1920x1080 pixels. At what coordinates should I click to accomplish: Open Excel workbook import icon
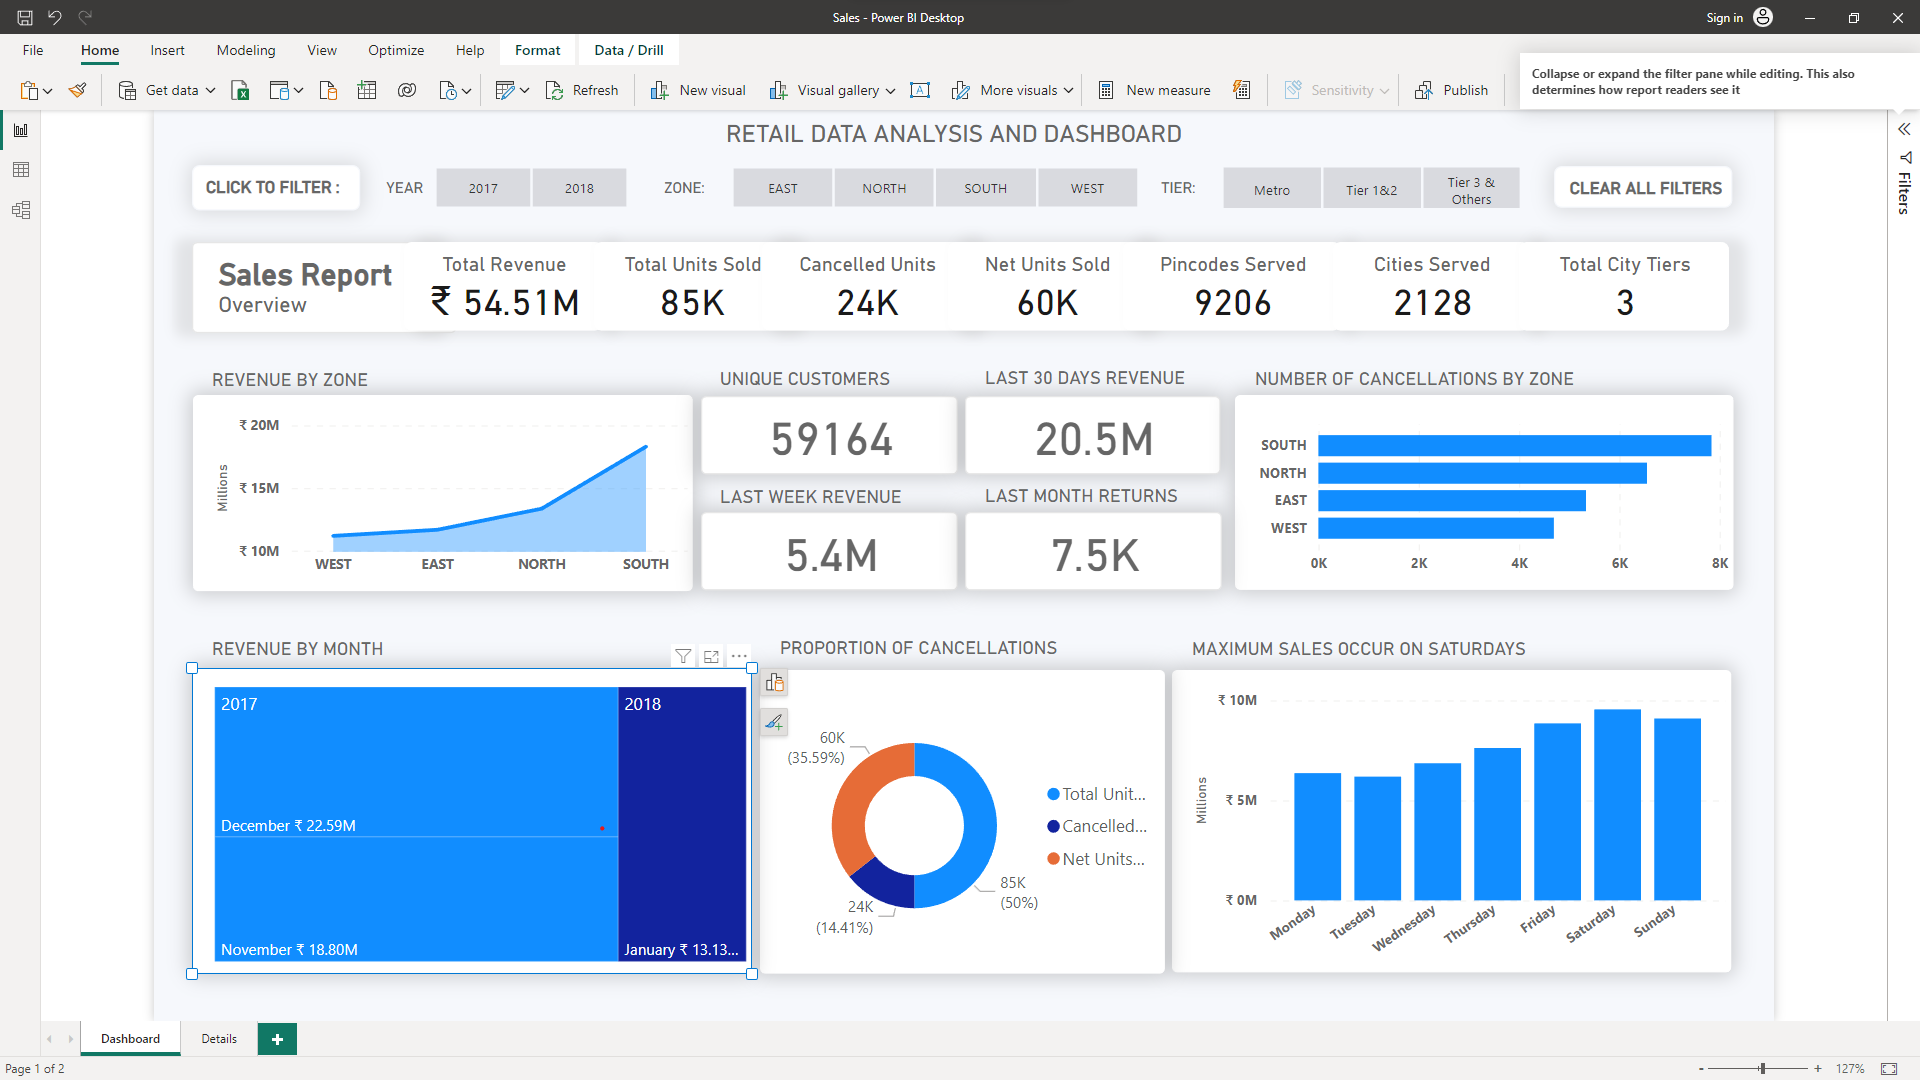click(x=240, y=90)
